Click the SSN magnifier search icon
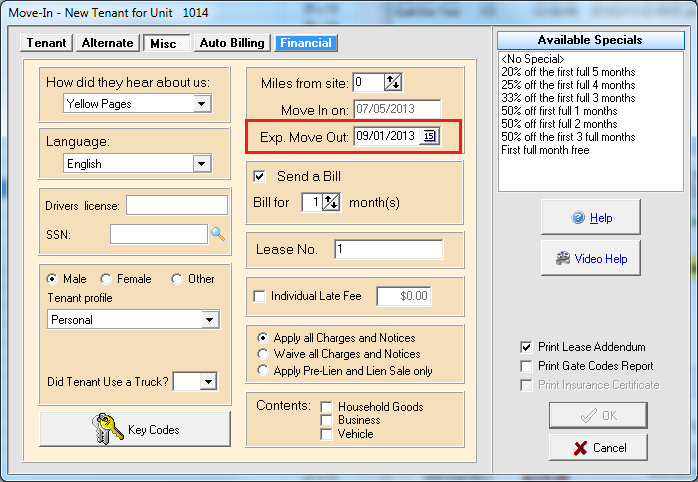The width and height of the screenshot is (698, 482). click(218, 234)
